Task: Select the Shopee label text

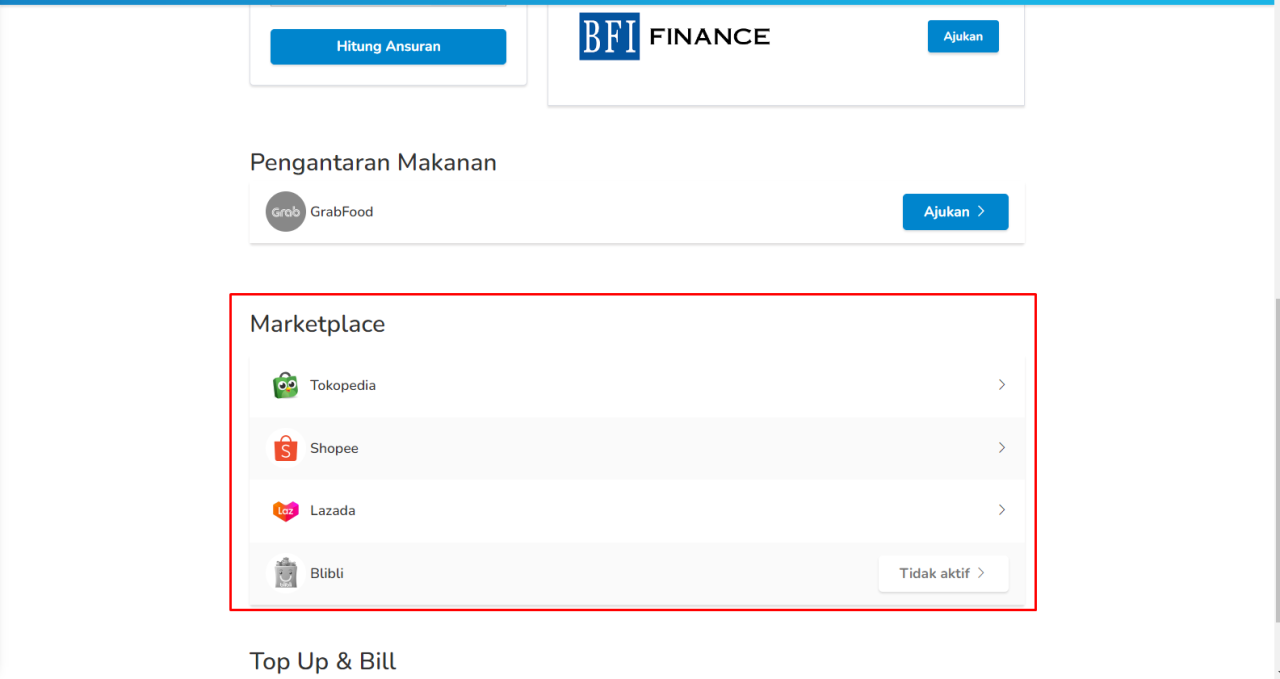Action: tap(334, 448)
